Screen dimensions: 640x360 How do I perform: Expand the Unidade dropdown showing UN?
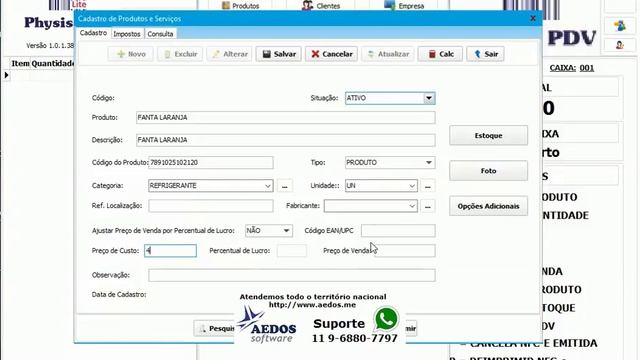[x=412, y=186]
